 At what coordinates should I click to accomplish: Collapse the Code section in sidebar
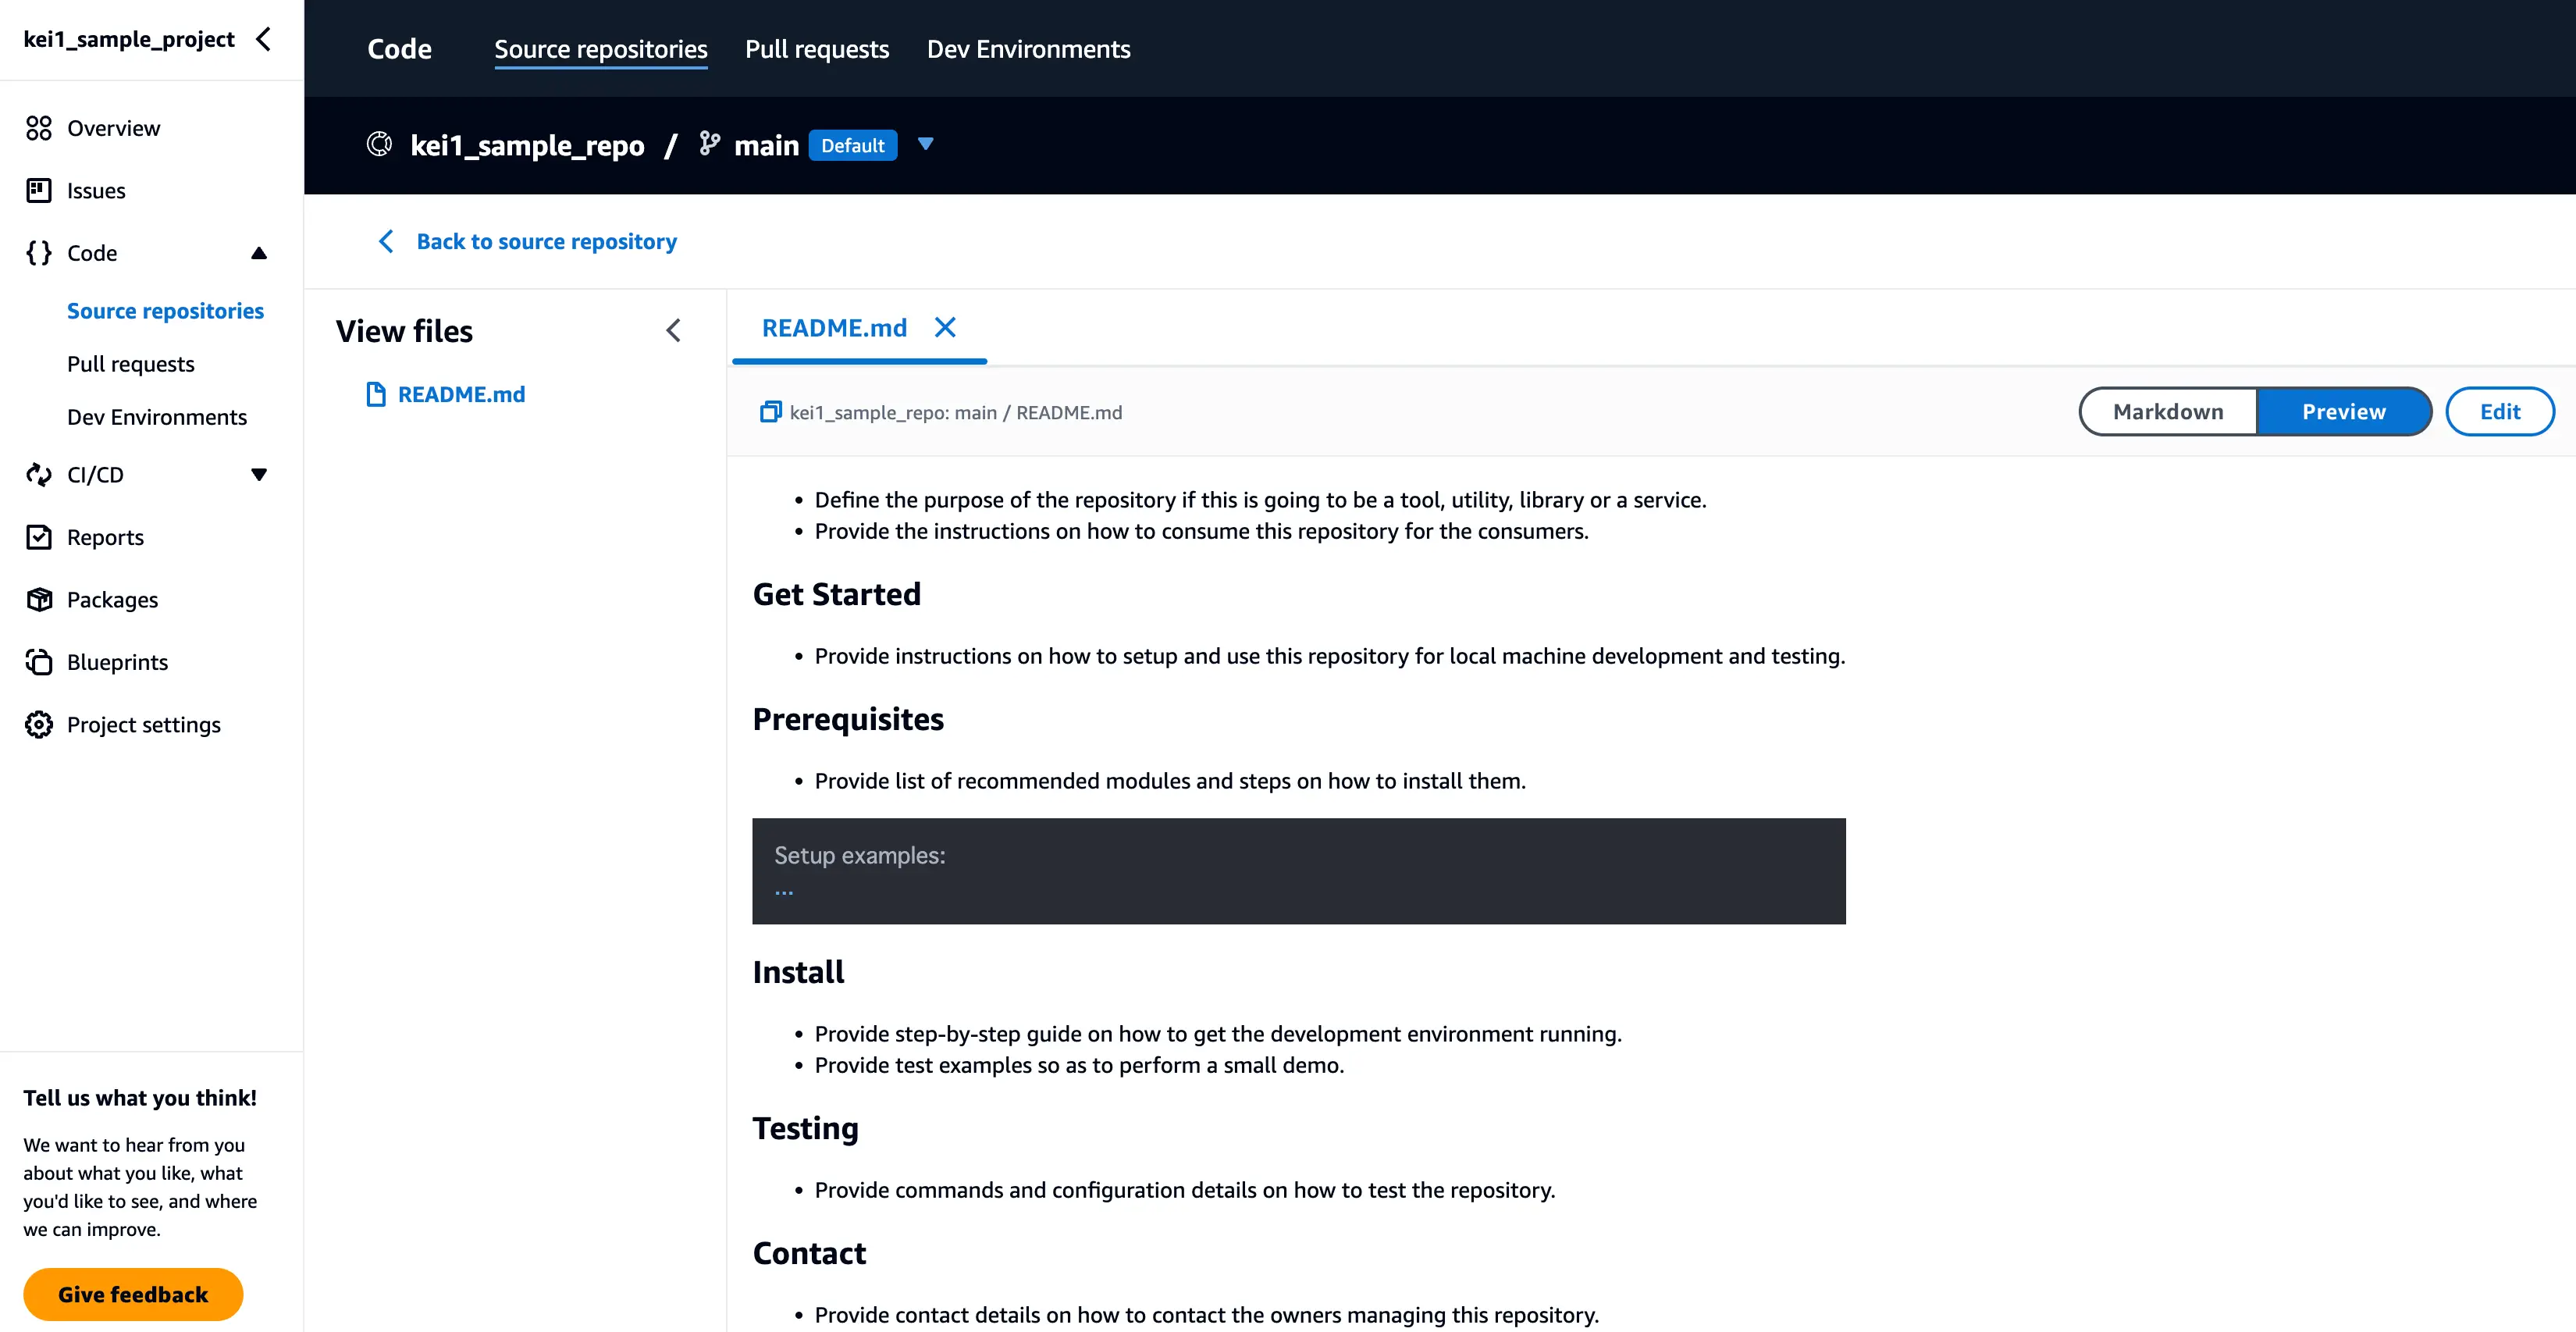(x=259, y=253)
